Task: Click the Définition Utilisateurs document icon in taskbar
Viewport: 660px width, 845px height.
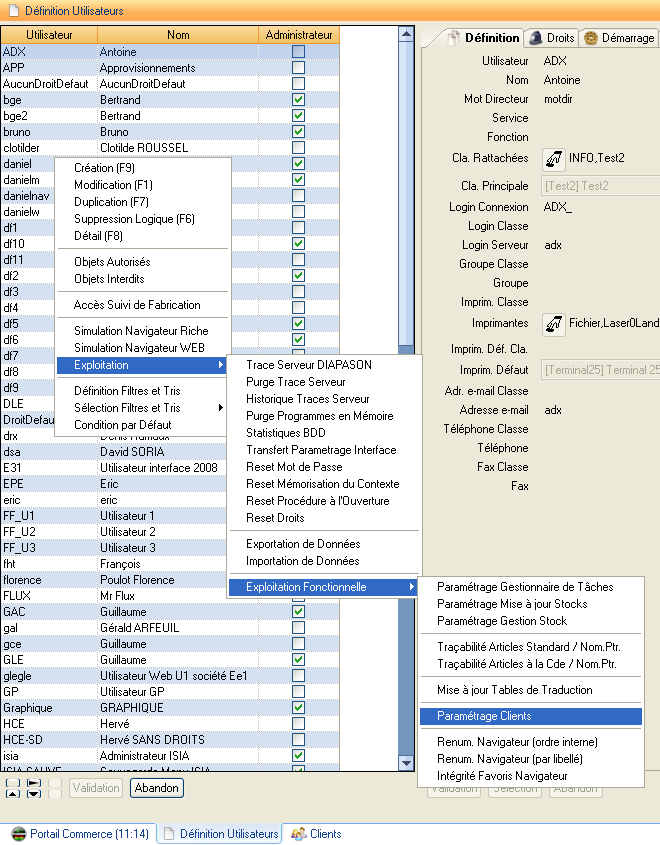Action: (169, 834)
